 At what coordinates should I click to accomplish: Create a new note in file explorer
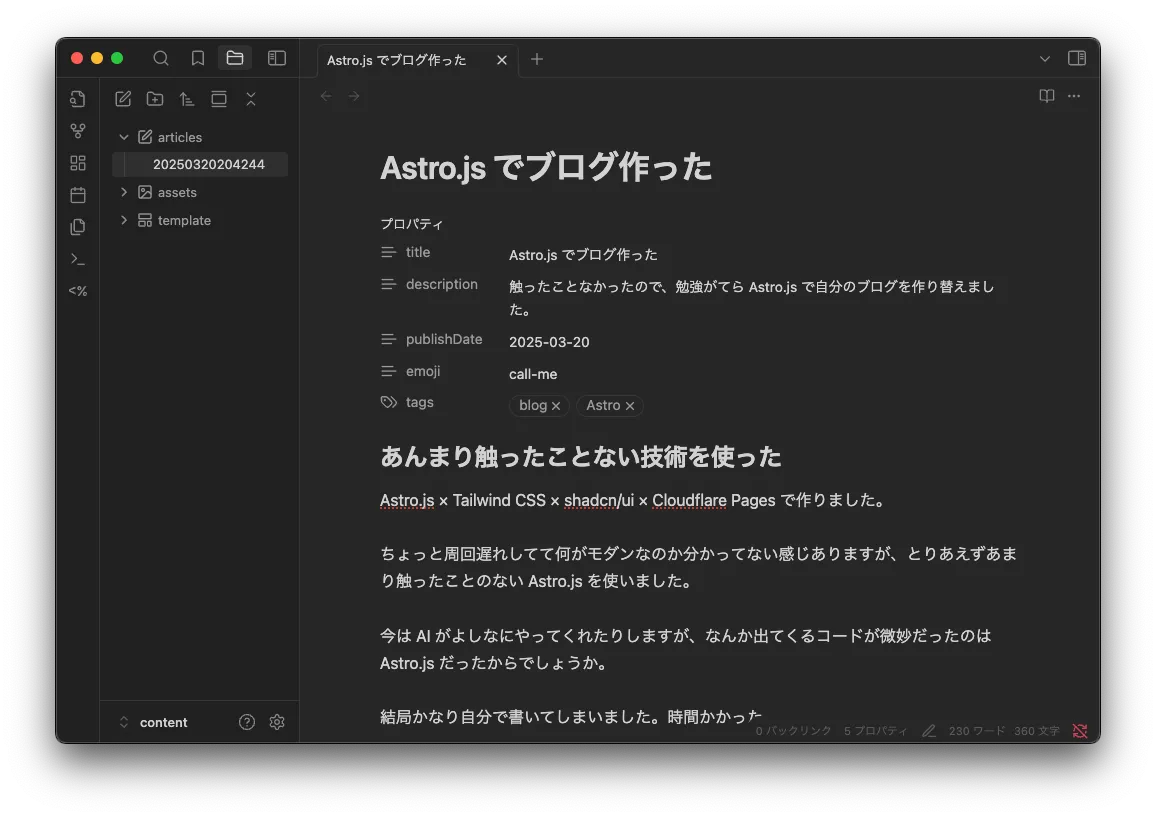point(123,99)
